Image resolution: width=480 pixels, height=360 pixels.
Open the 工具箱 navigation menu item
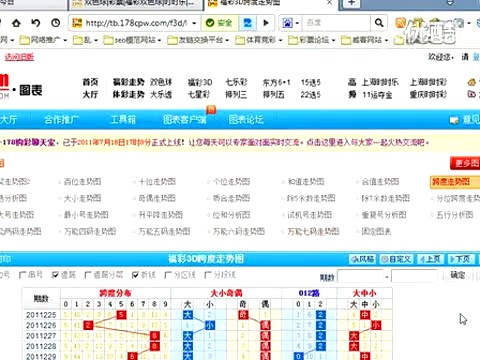[123, 119]
